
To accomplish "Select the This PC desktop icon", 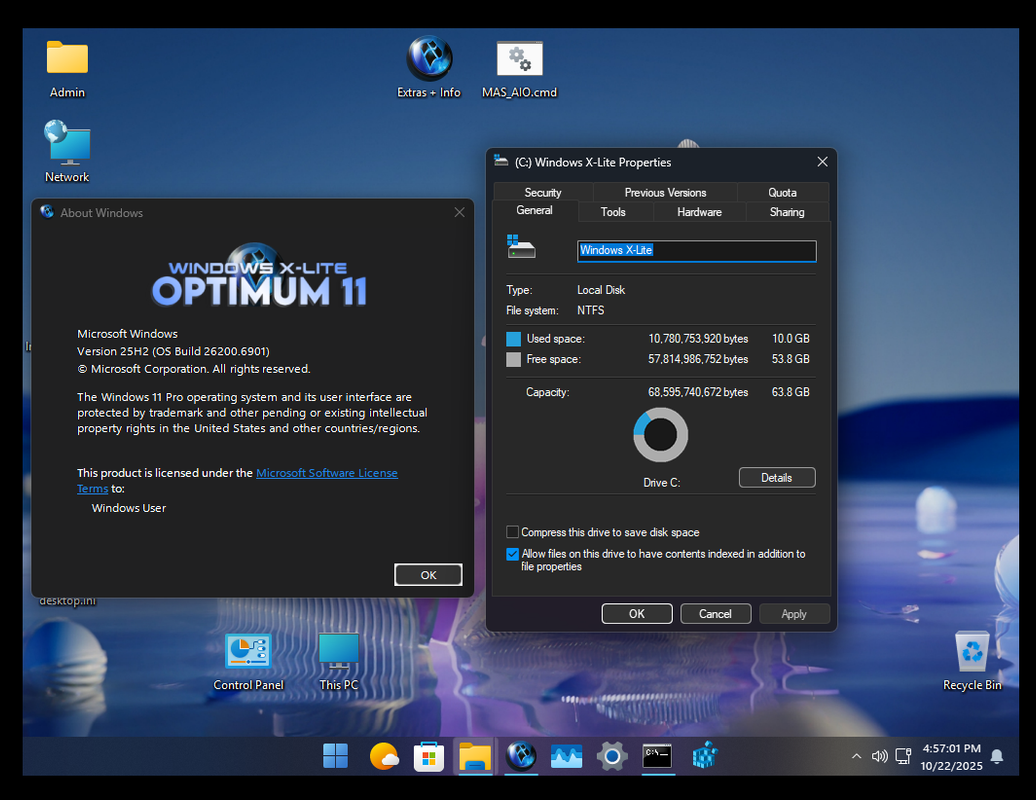I will click(x=338, y=662).
